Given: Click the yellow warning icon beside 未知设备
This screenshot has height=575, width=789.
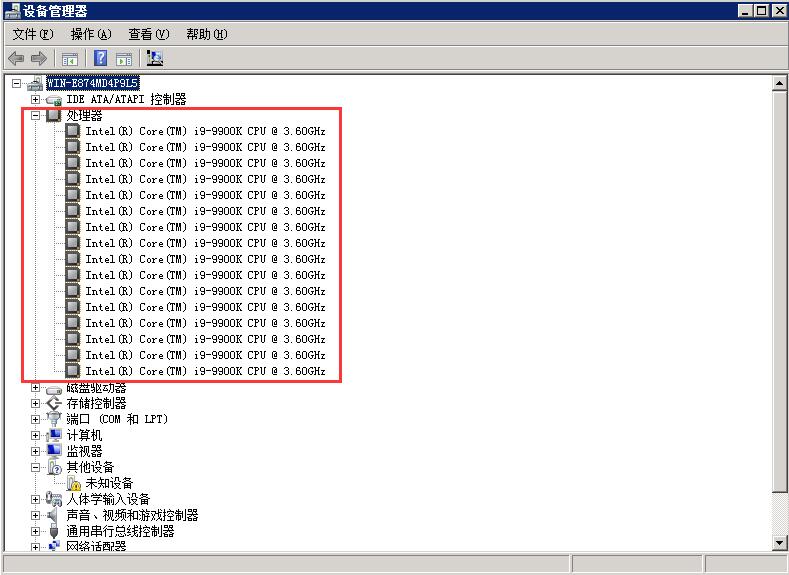Looking at the screenshot, I should 73,483.
